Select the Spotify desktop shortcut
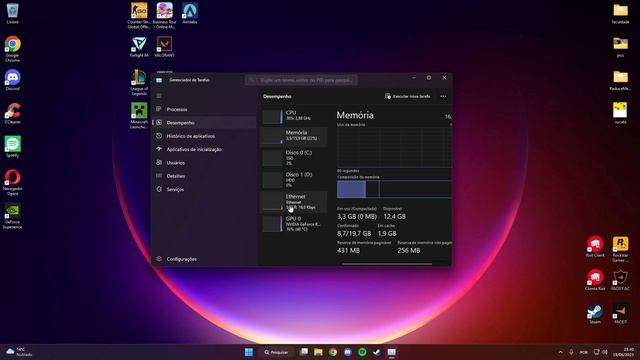 [13, 147]
